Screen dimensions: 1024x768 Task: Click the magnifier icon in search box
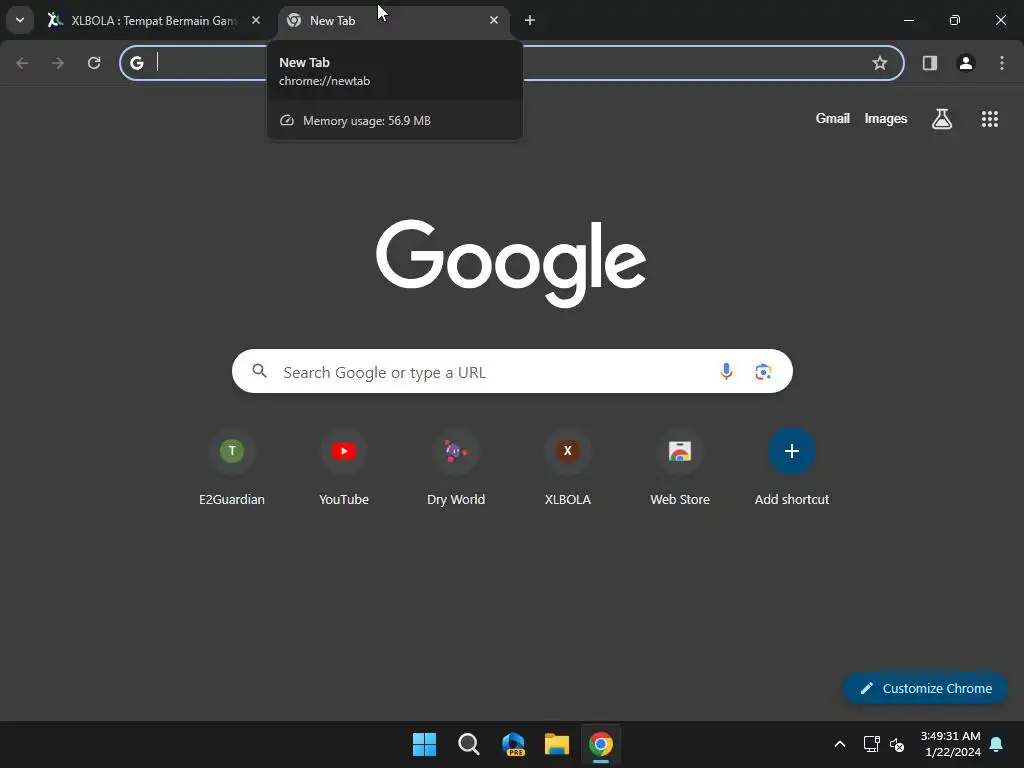(260, 372)
